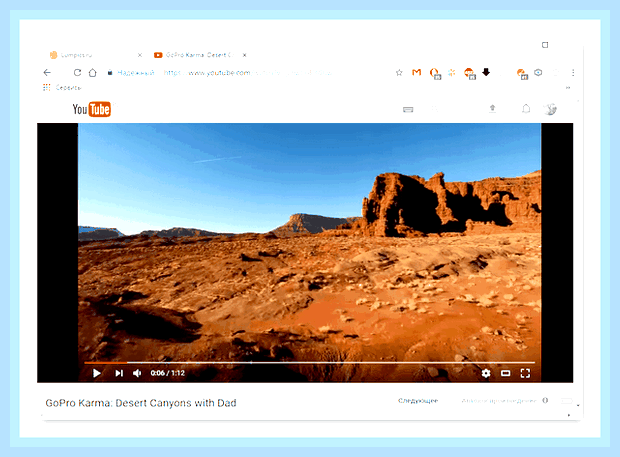Go back with the browser back arrow
This screenshot has height=457, width=620.
pyautogui.click(x=47, y=72)
